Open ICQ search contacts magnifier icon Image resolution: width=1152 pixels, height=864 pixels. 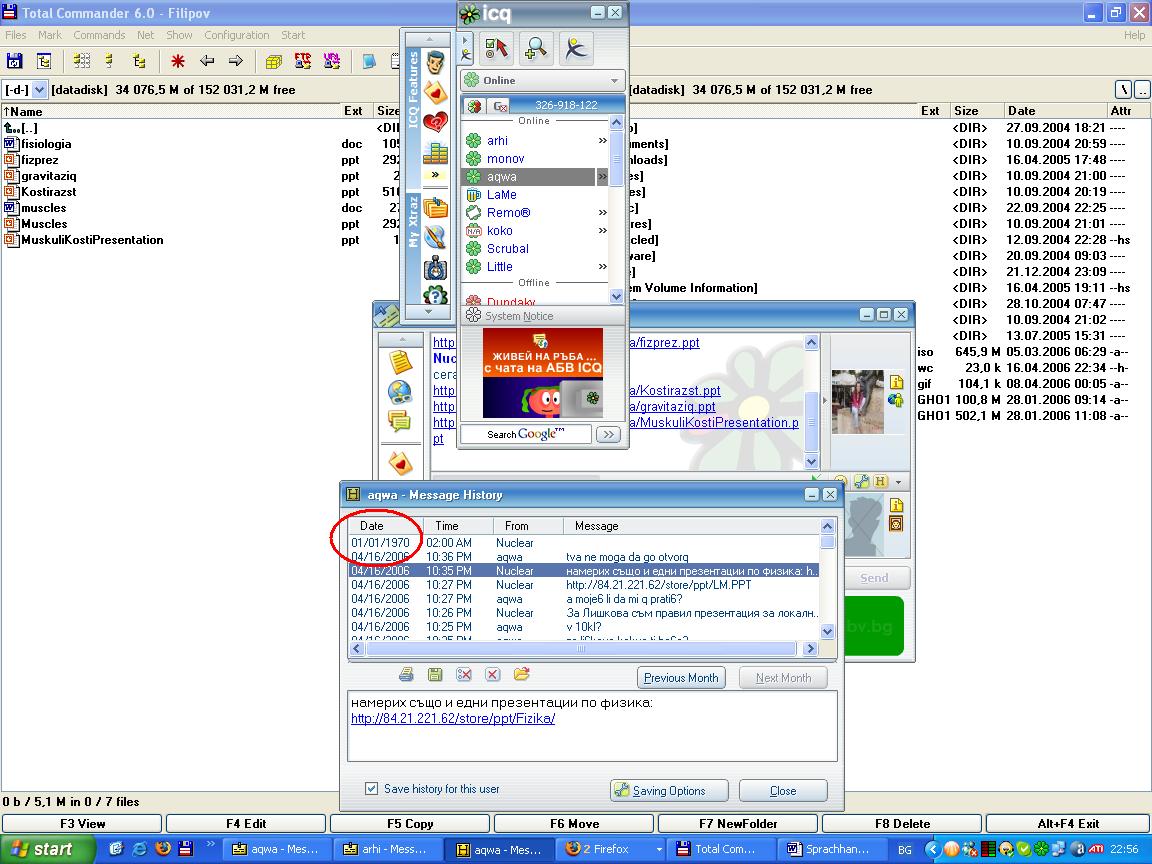click(536, 48)
